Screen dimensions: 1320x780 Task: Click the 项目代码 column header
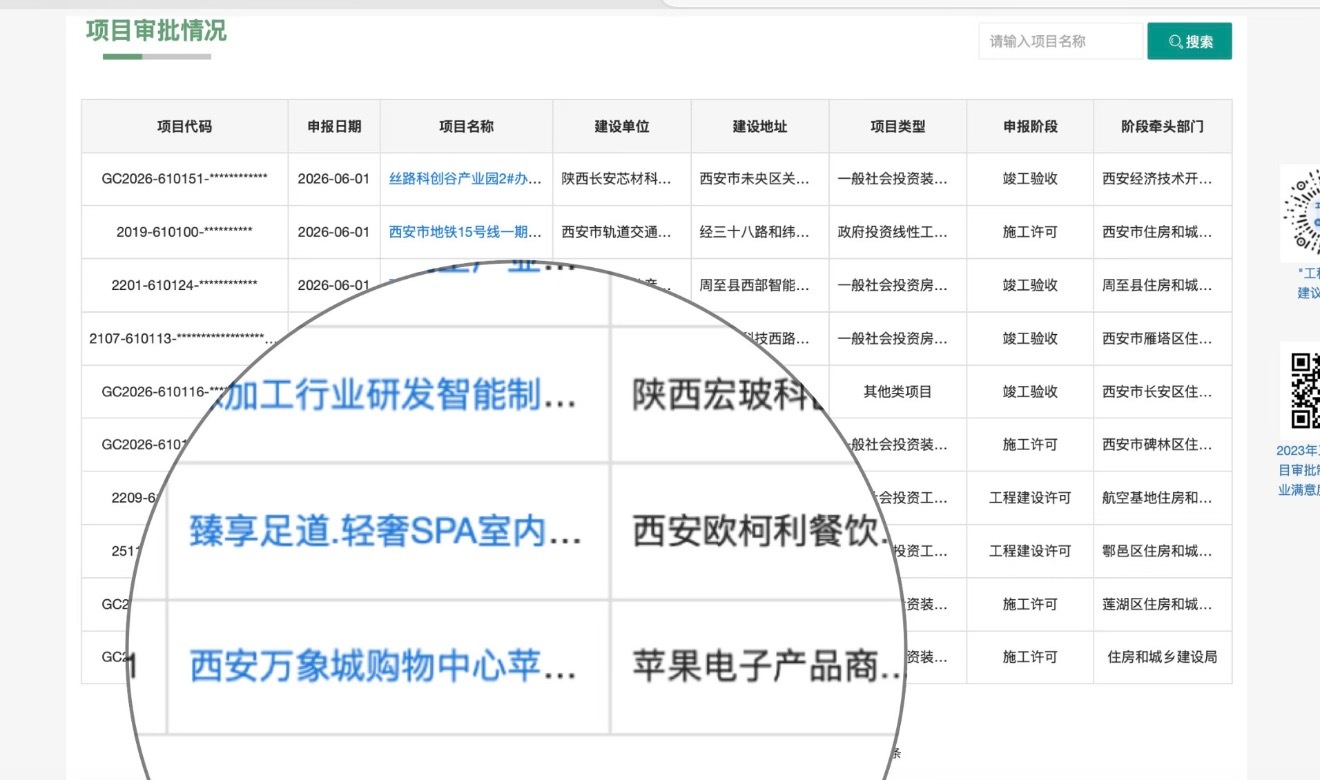point(185,127)
